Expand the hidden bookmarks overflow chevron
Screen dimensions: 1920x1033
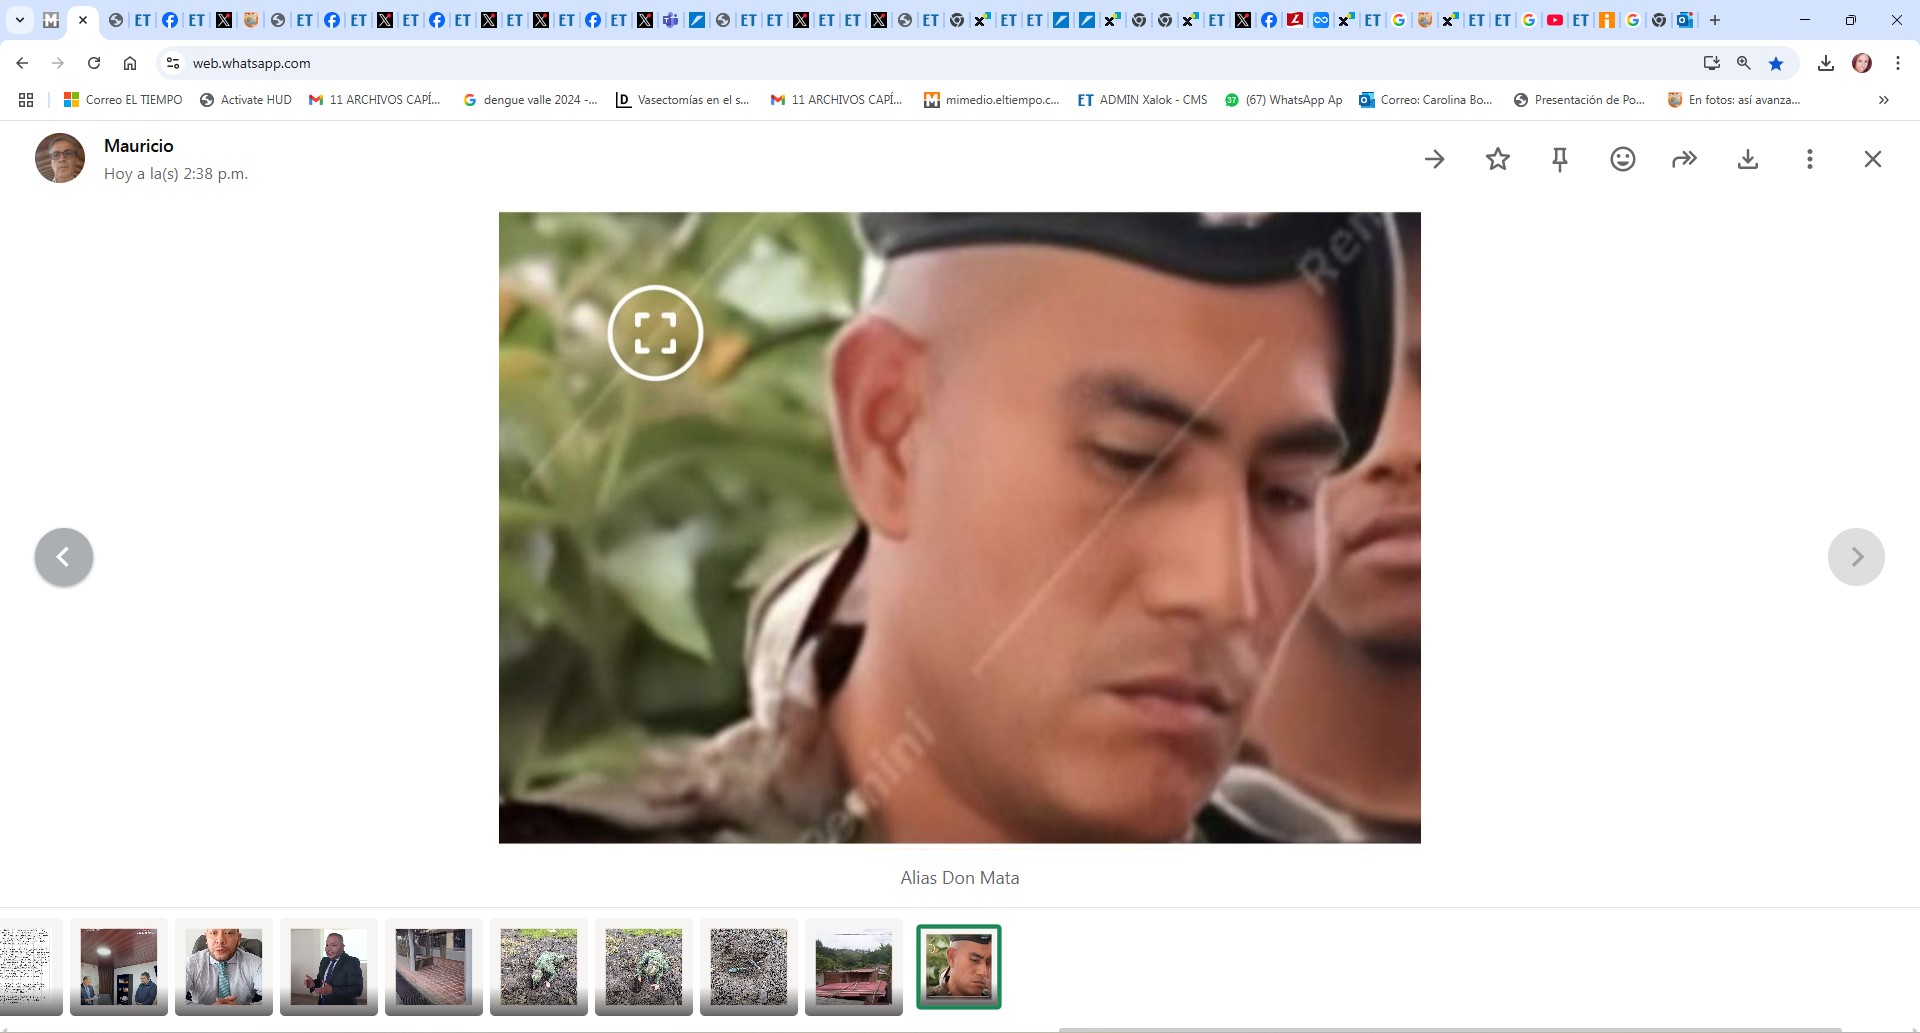click(x=1883, y=99)
